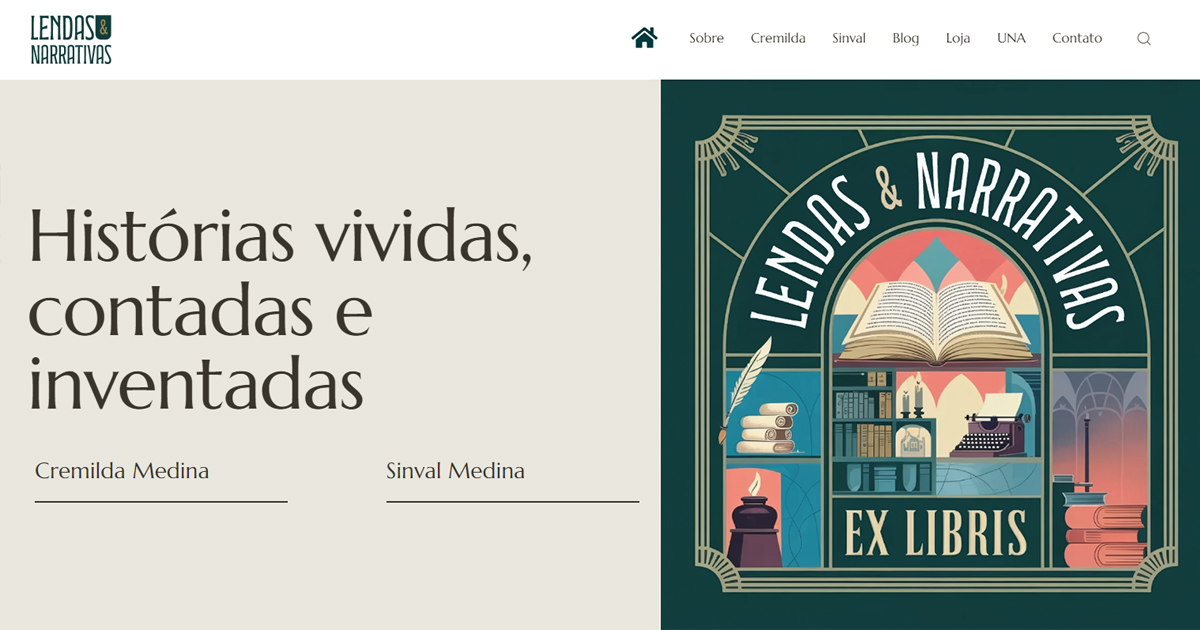
Task: Click the home icon in the navigation
Action: point(644,38)
